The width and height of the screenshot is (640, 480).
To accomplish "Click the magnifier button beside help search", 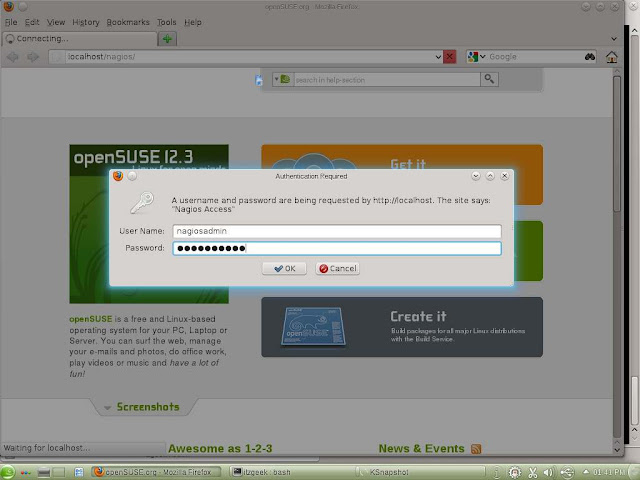I will [x=489, y=79].
